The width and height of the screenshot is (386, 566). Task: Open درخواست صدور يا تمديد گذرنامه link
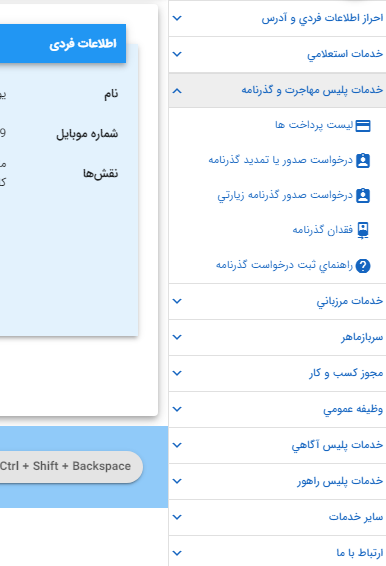tap(280, 160)
